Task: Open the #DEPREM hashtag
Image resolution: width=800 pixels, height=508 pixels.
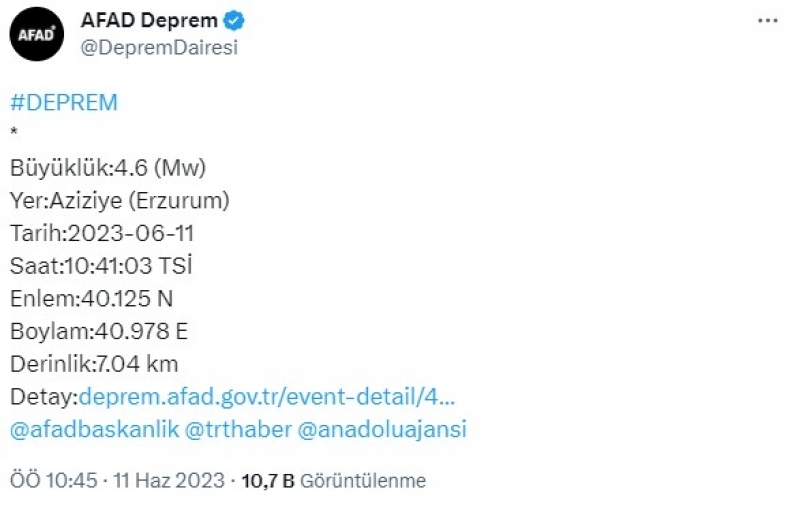Action: point(64,103)
